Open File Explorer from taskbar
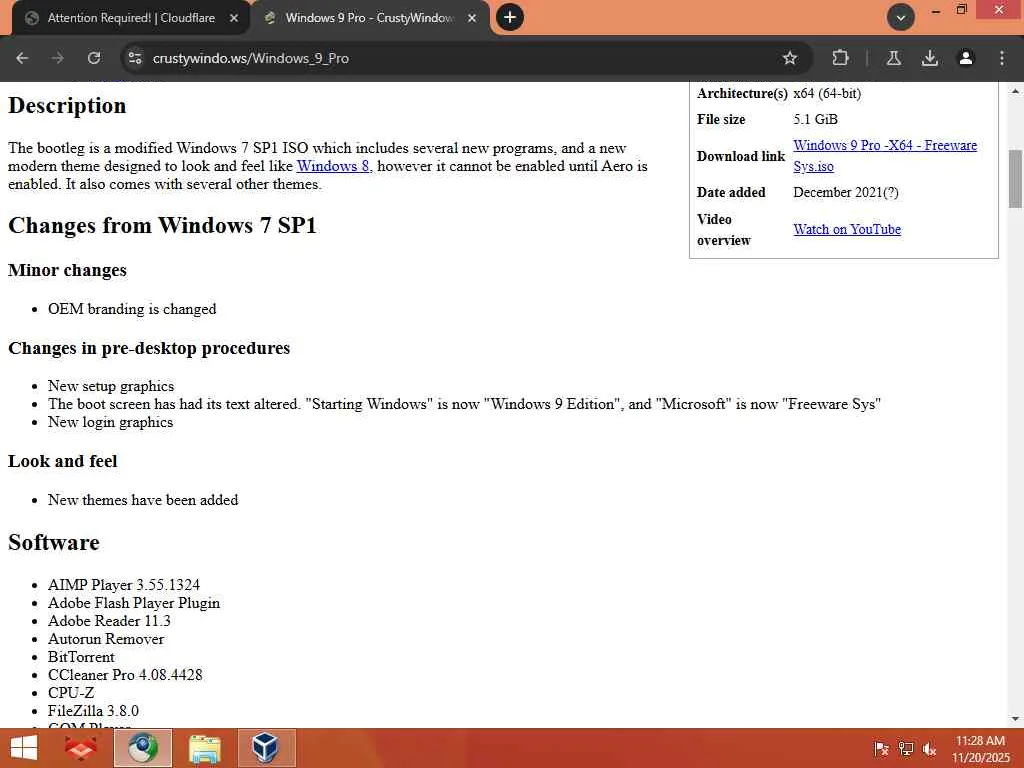Viewport: 1024px width, 768px height. (x=204, y=748)
